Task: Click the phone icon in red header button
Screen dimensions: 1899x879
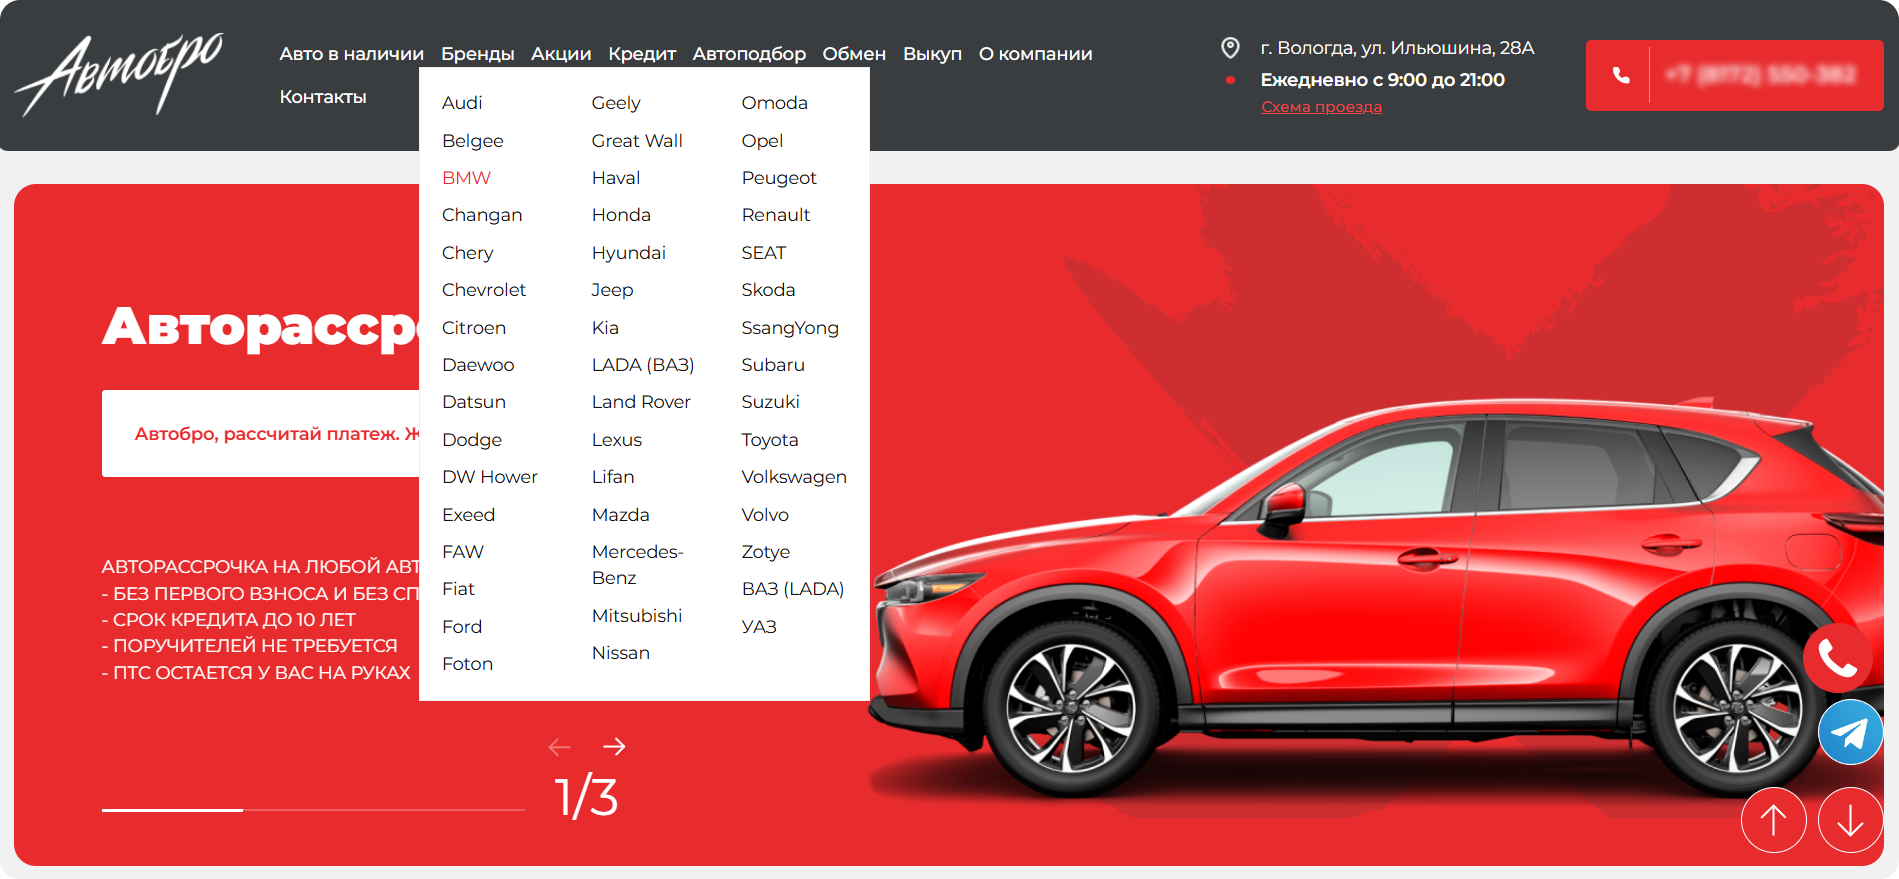Action: (x=1621, y=75)
